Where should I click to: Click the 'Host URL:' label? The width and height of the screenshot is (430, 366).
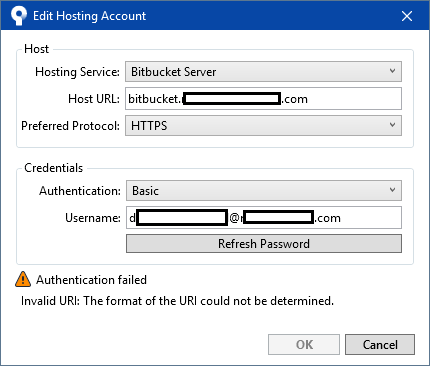click(x=94, y=99)
